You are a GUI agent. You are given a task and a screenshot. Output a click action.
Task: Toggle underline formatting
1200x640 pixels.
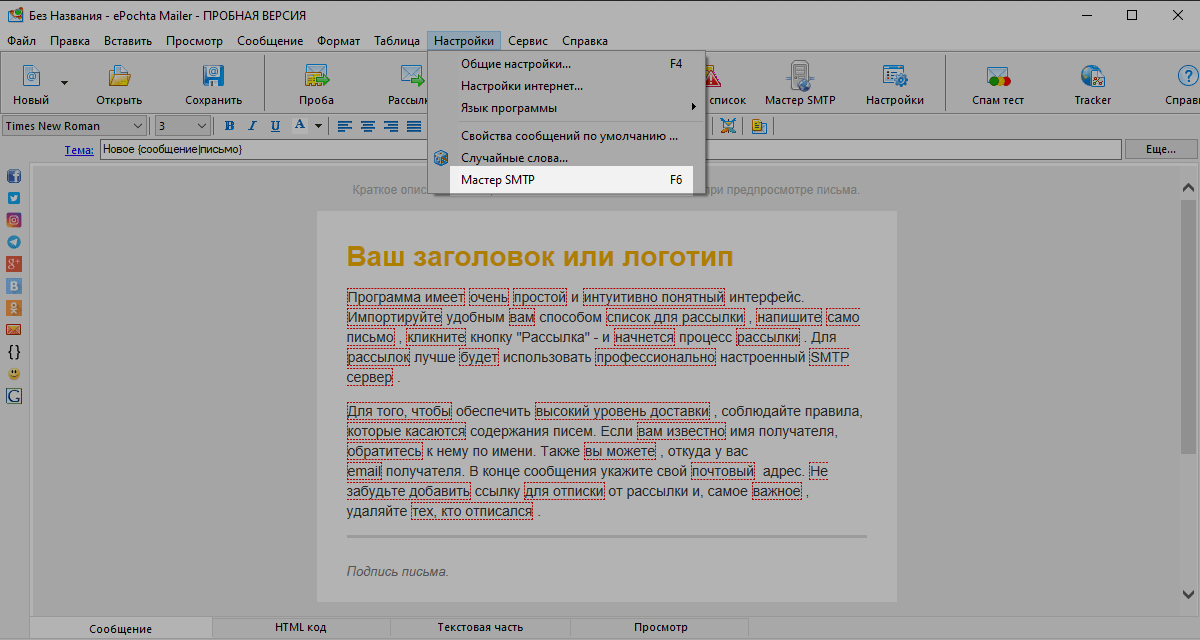(x=274, y=126)
